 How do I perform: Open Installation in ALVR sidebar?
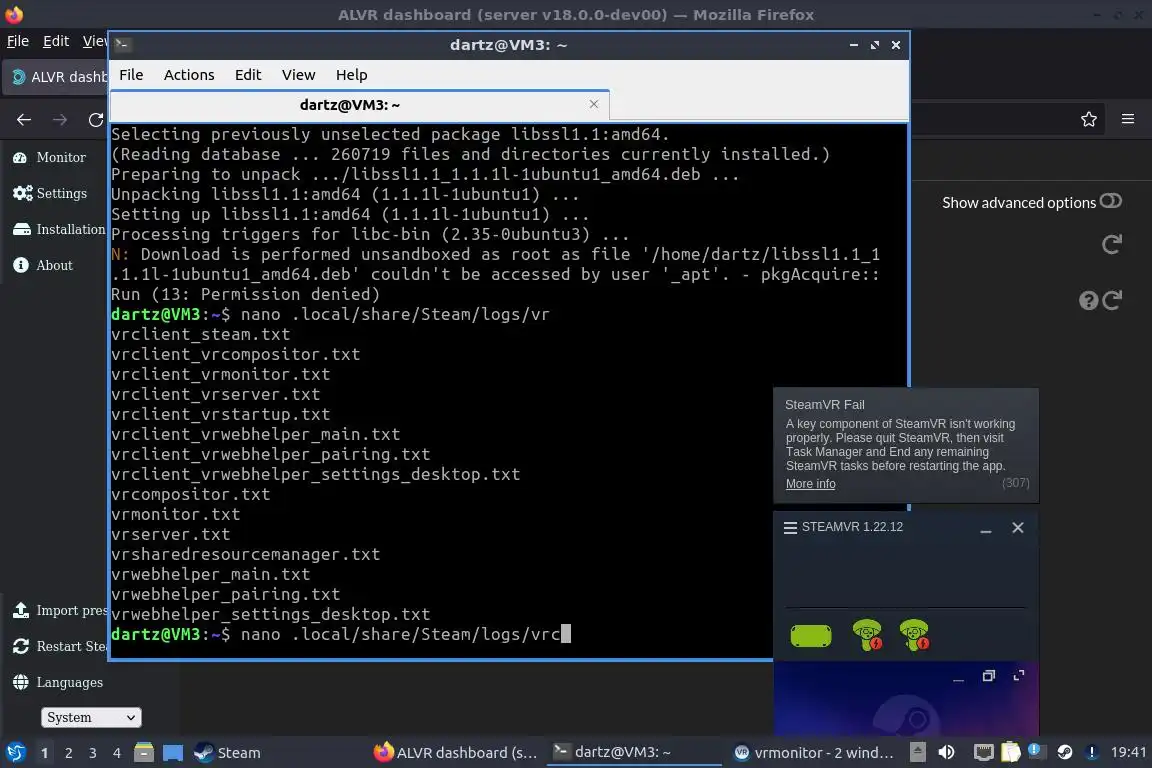[x=60, y=229]
